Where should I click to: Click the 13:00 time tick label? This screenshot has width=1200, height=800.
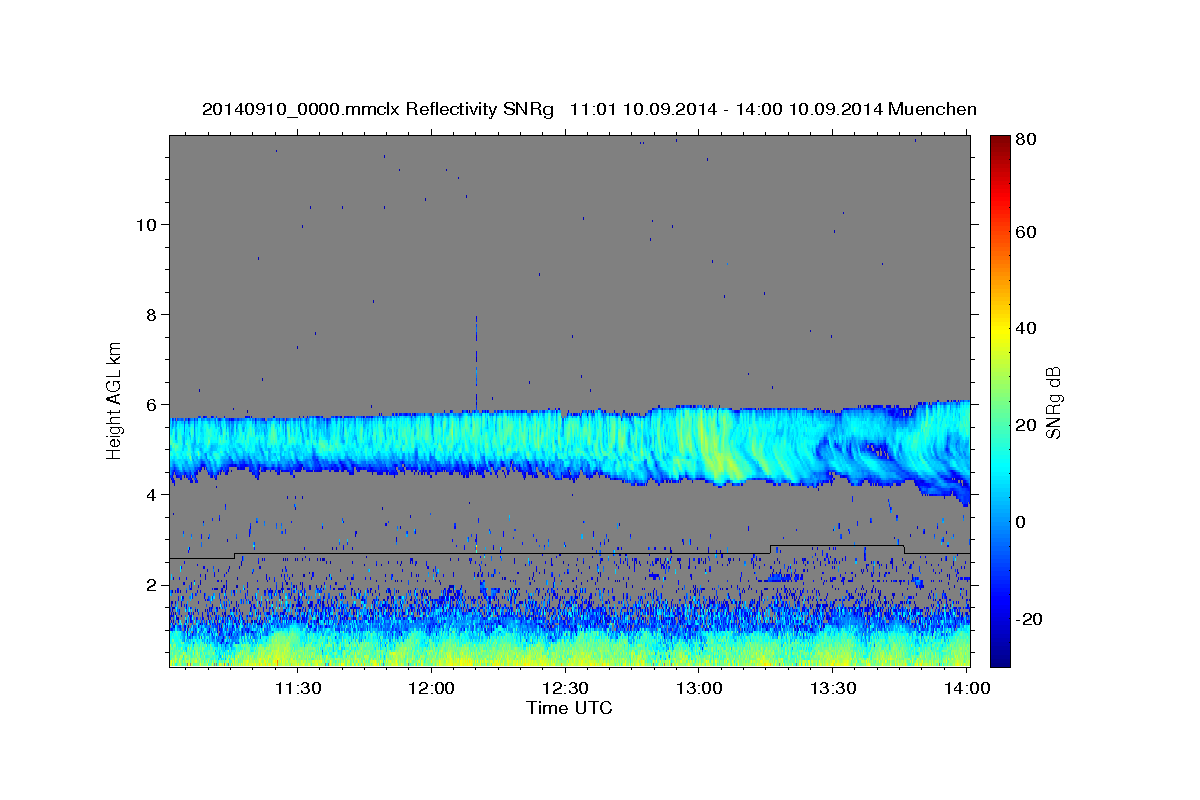699,689
